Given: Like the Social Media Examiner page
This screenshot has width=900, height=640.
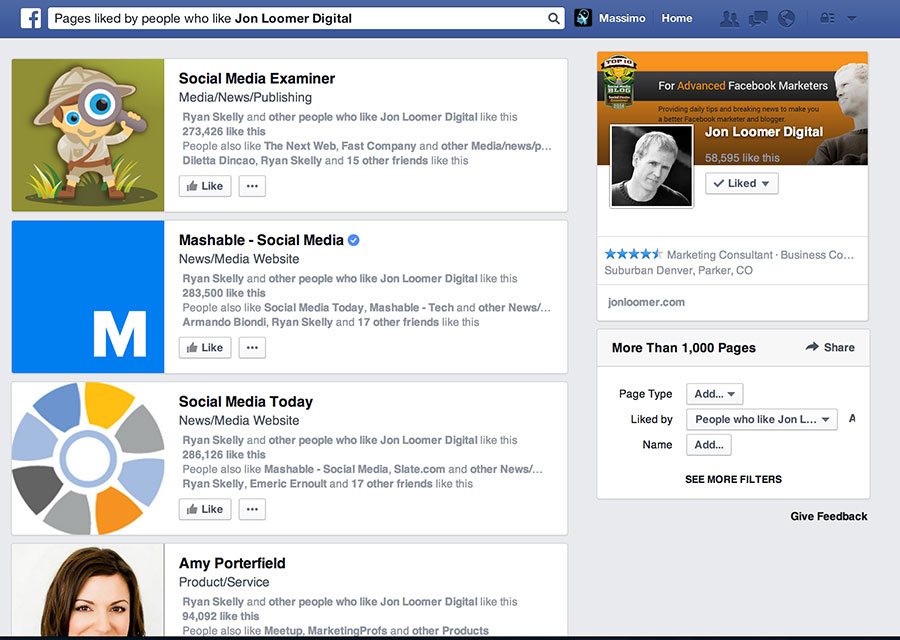Looking at the screenshot, I should tap(205, 186).
